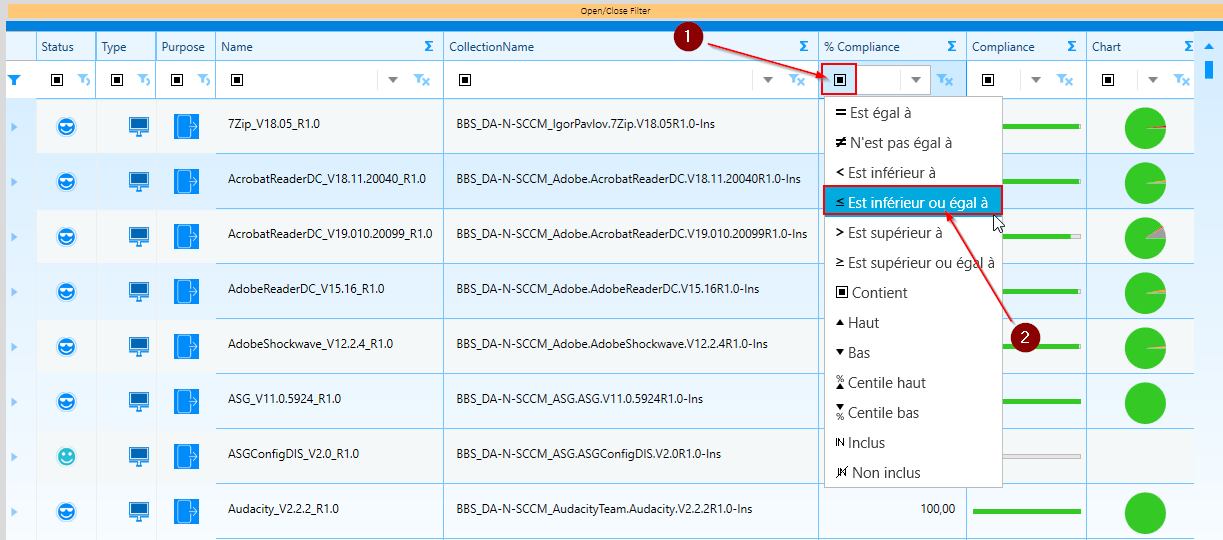The height and width of the screenshot is (540, 1223).
Task: Clear the Name column filter
Action: click(422, 80)
